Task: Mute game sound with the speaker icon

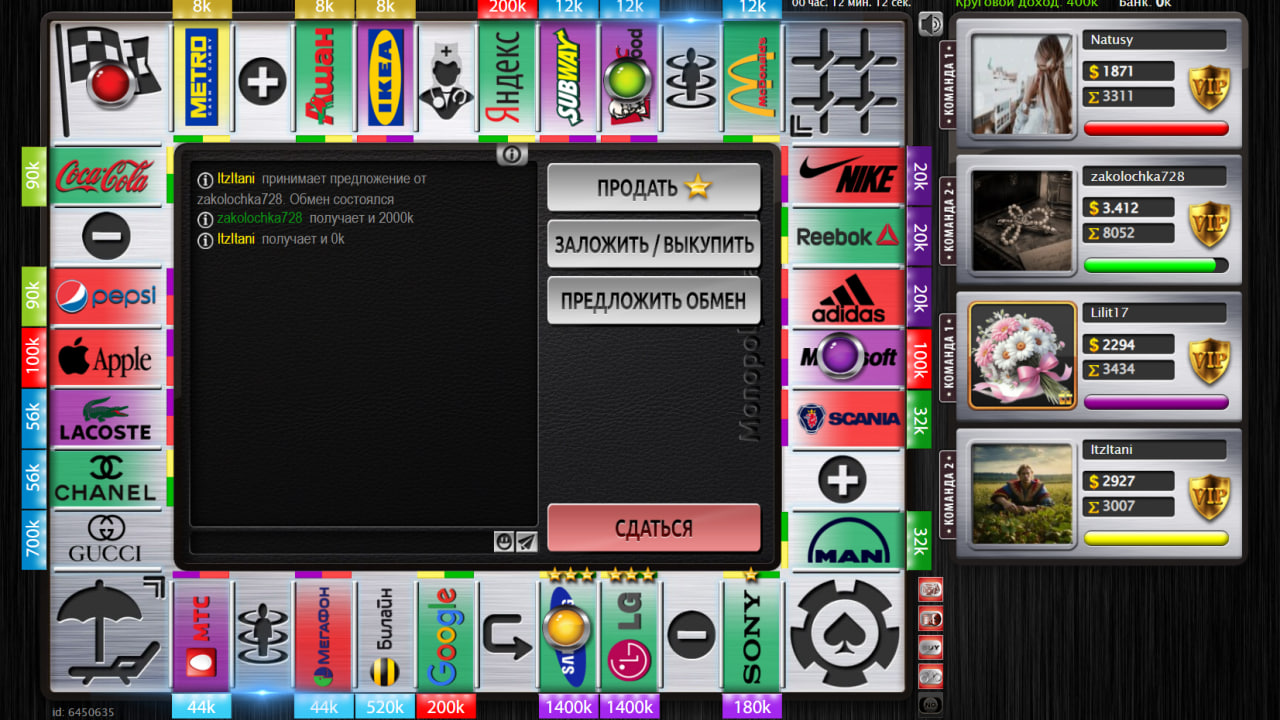Action: pos(931,24)
